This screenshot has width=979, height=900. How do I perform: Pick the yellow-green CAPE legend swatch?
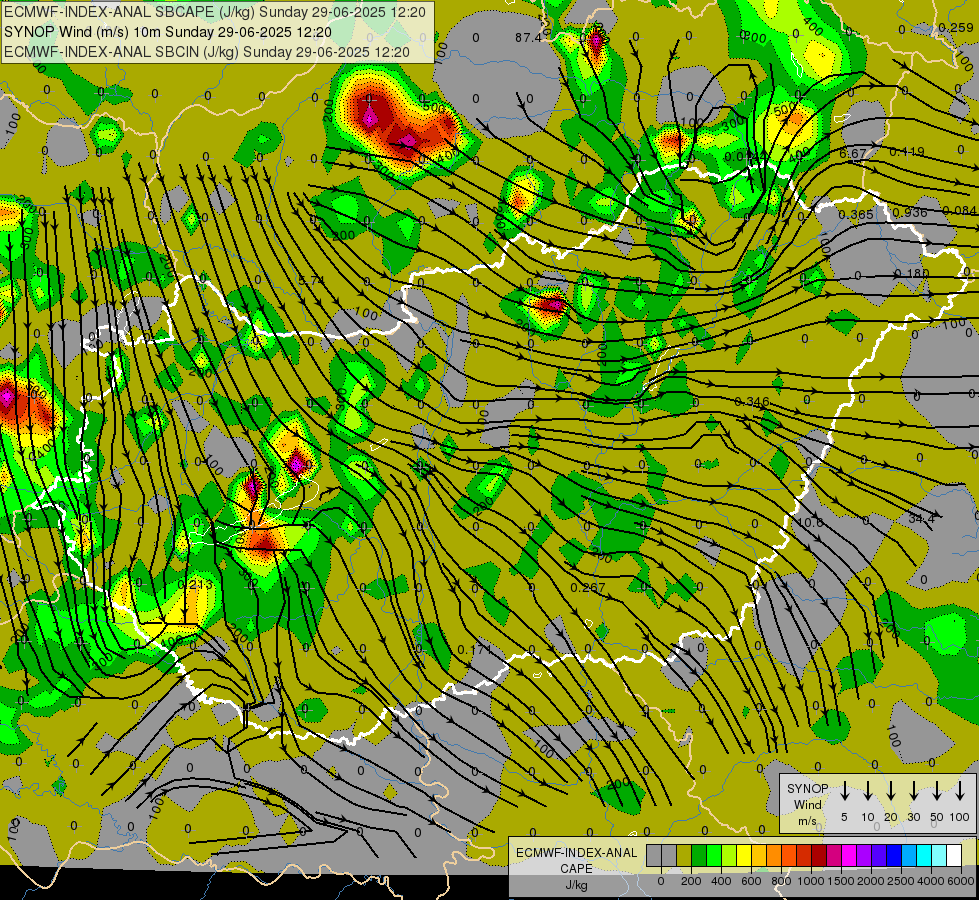point(729,855)
